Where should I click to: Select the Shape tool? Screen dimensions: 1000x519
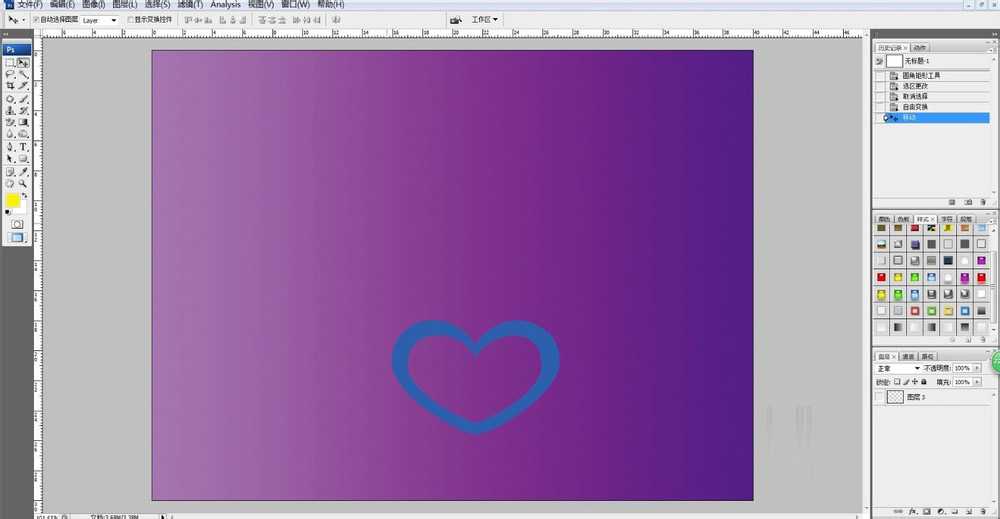(23, 159)
